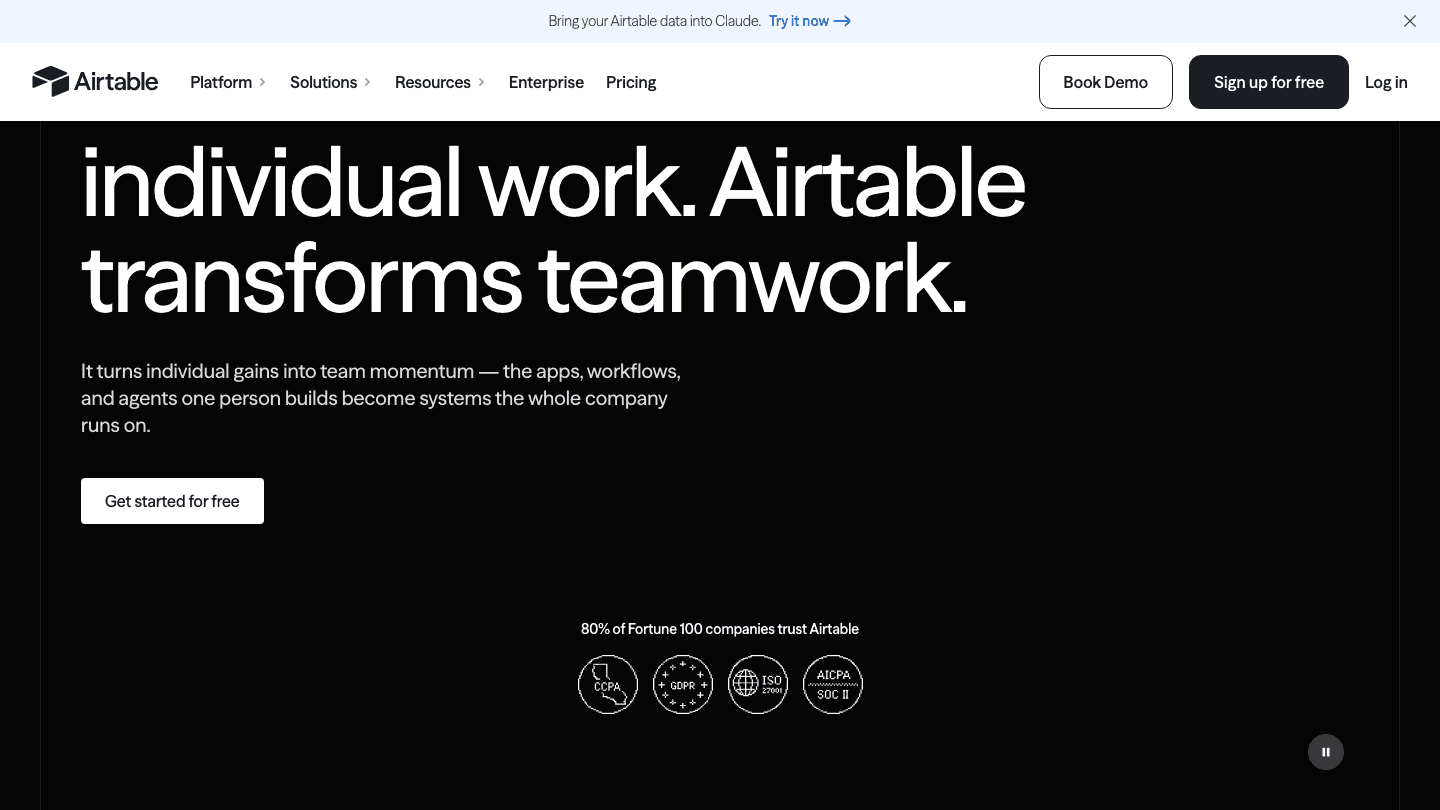
Task: Pause the hero background animation
Action: pyautogui.click(x=1326, y=752)
